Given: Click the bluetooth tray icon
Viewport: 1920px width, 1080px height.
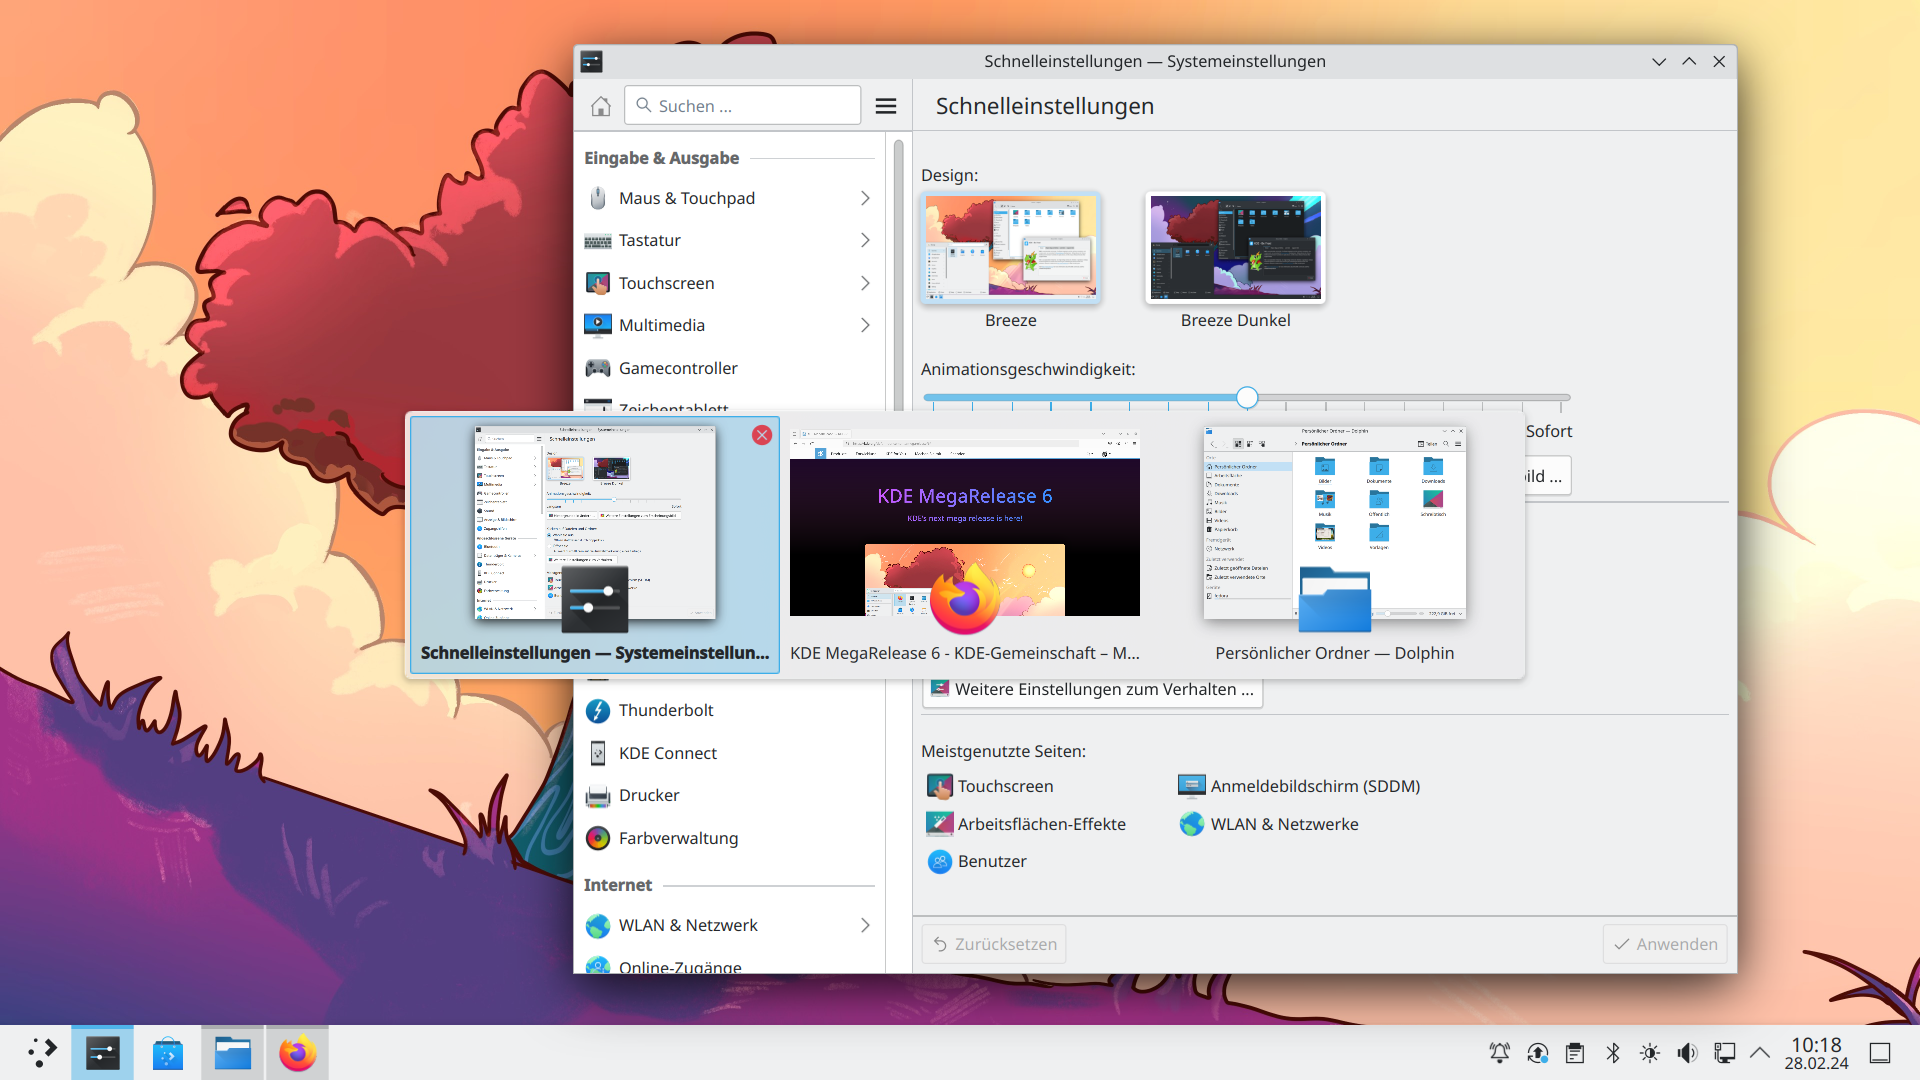Looking at the screenshot, I should (x=1612, y=1053).
